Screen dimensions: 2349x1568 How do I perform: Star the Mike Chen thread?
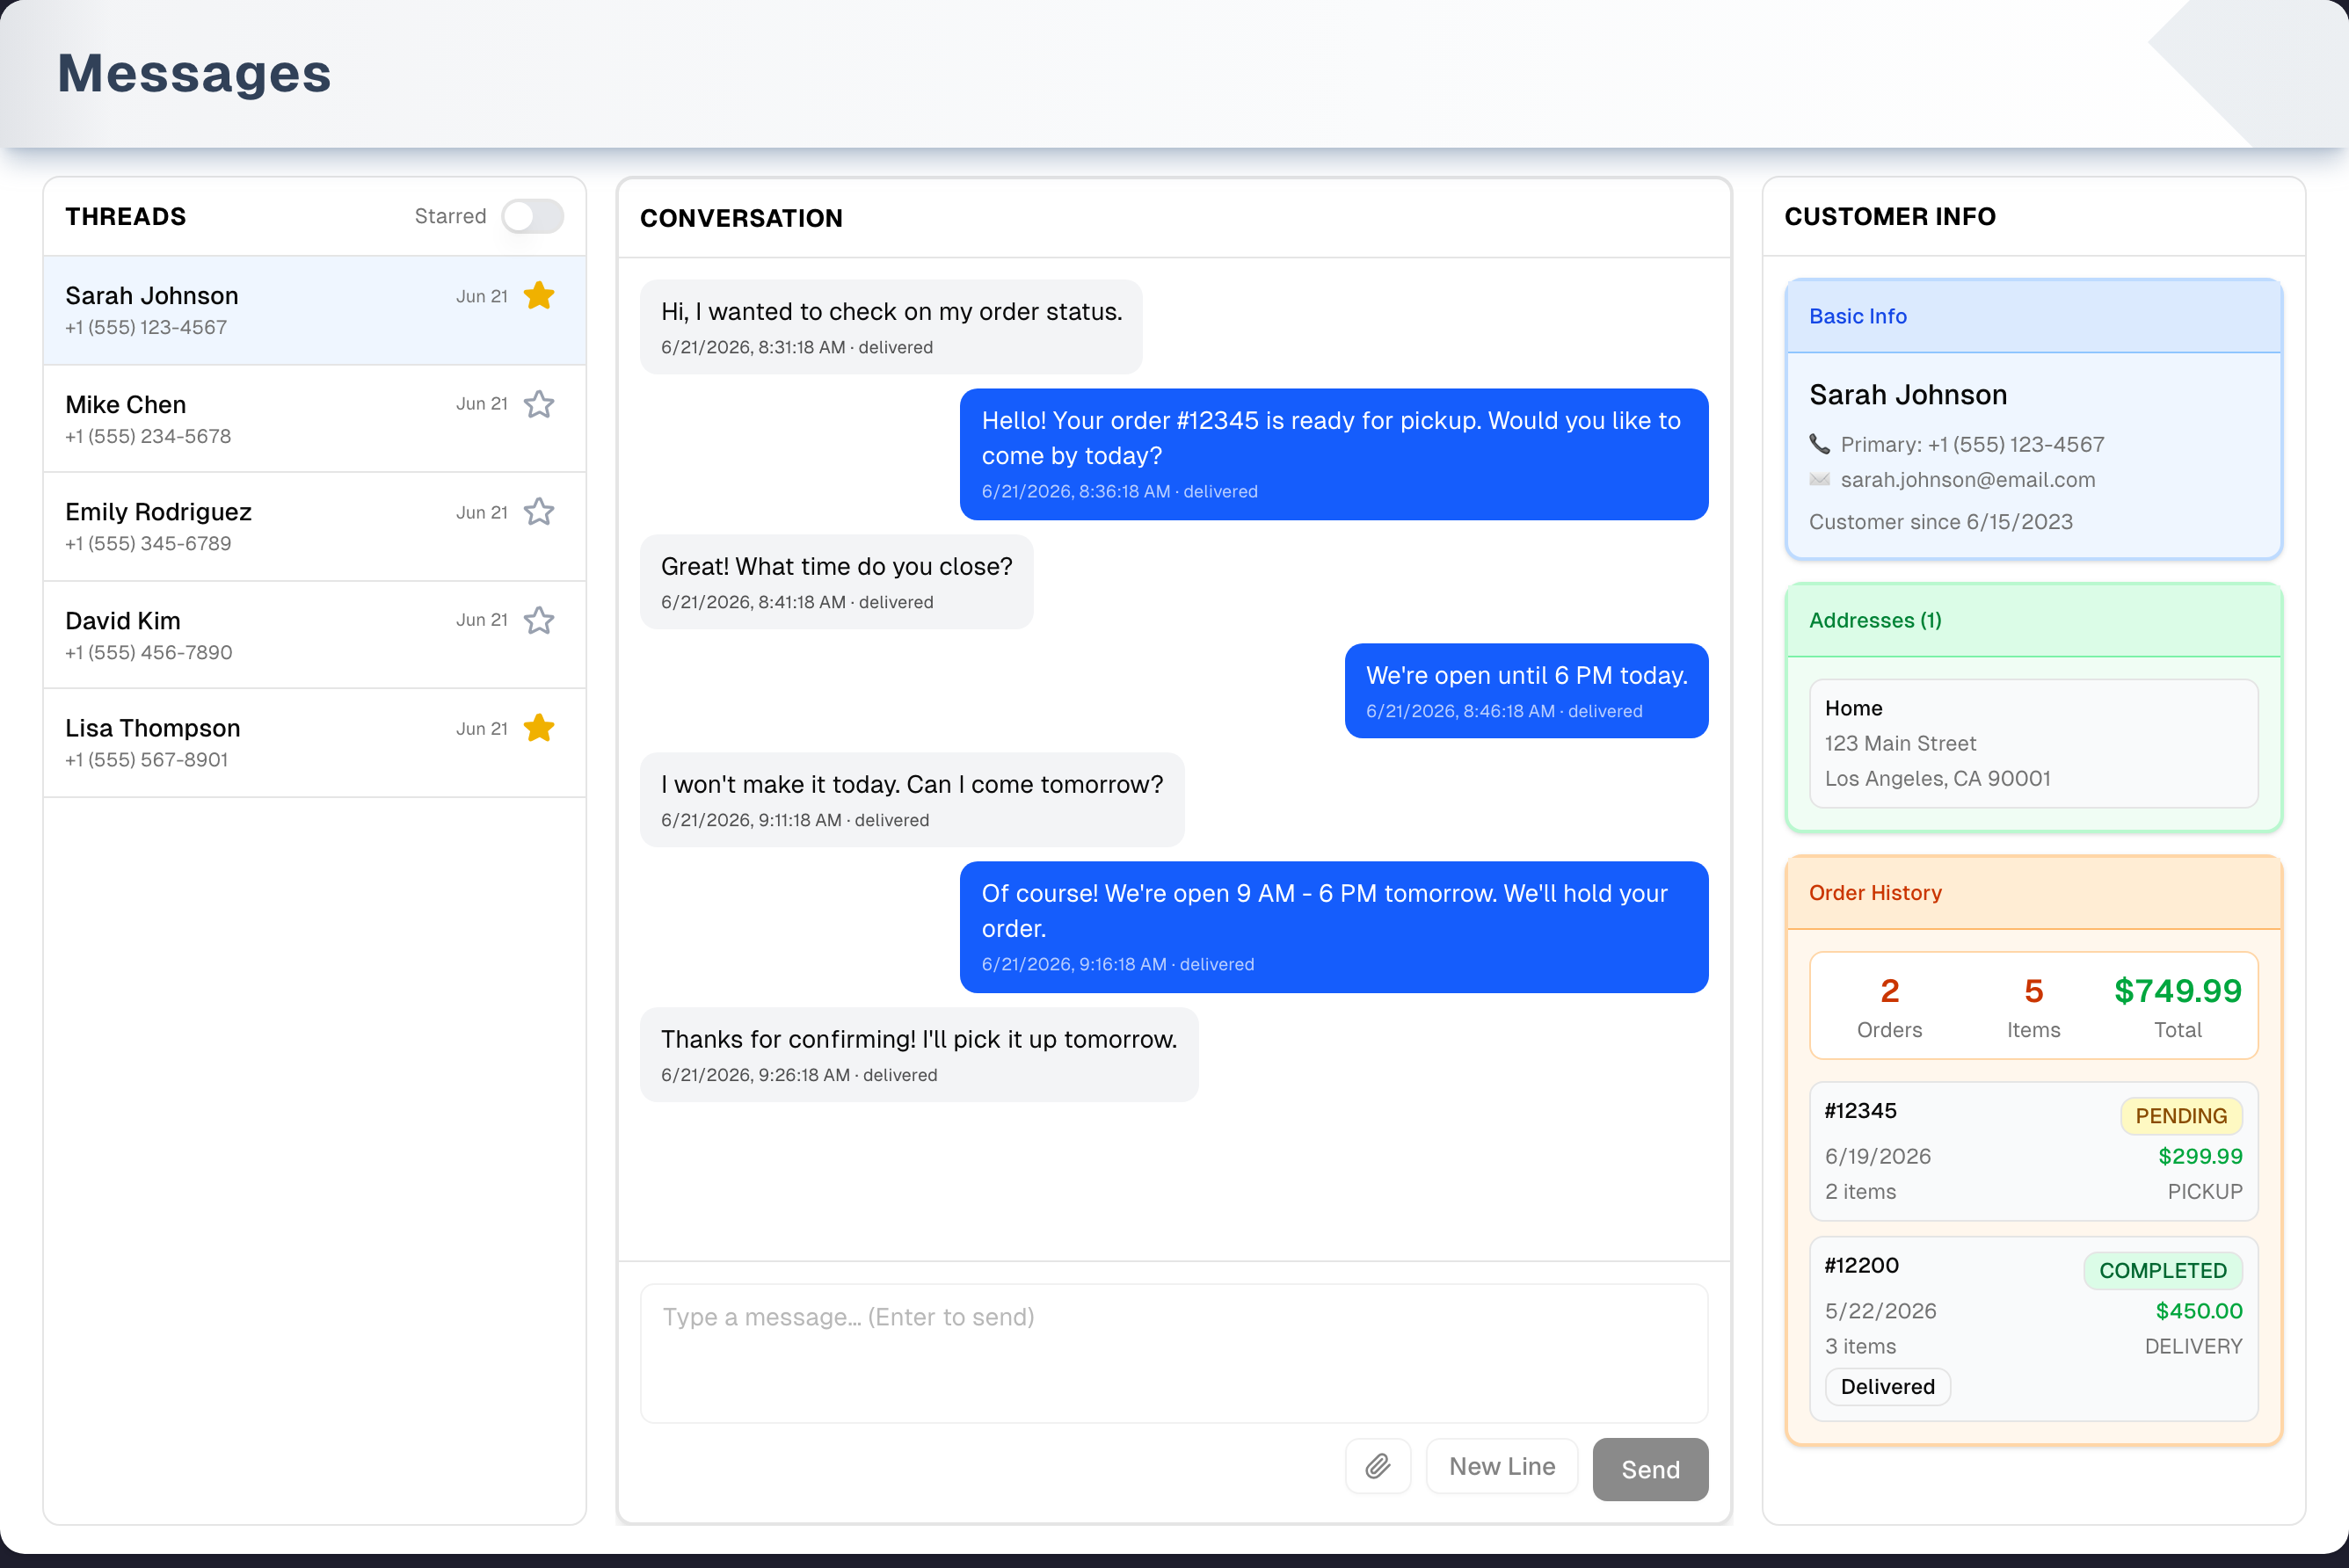click(539, 404)
